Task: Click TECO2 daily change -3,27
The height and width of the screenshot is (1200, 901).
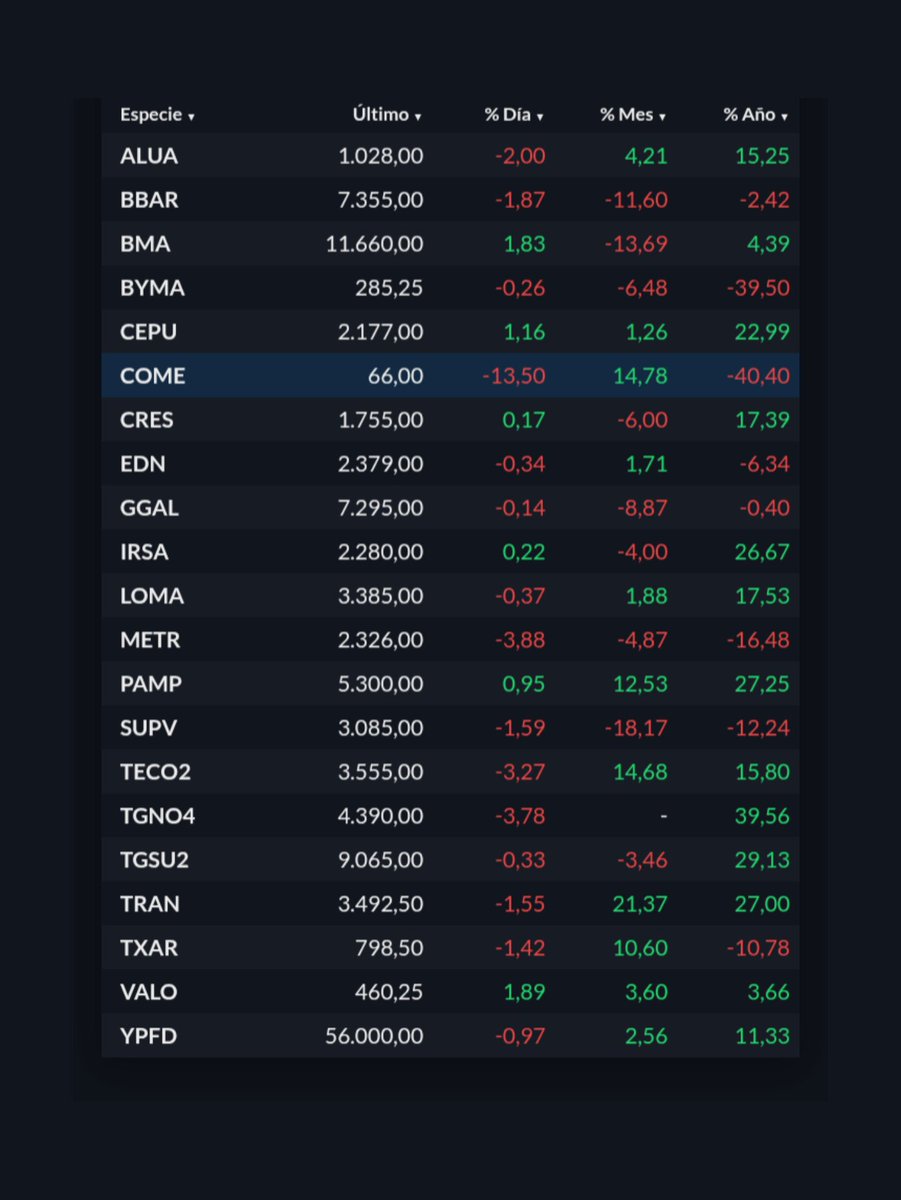Action: (x=520, y=772)
